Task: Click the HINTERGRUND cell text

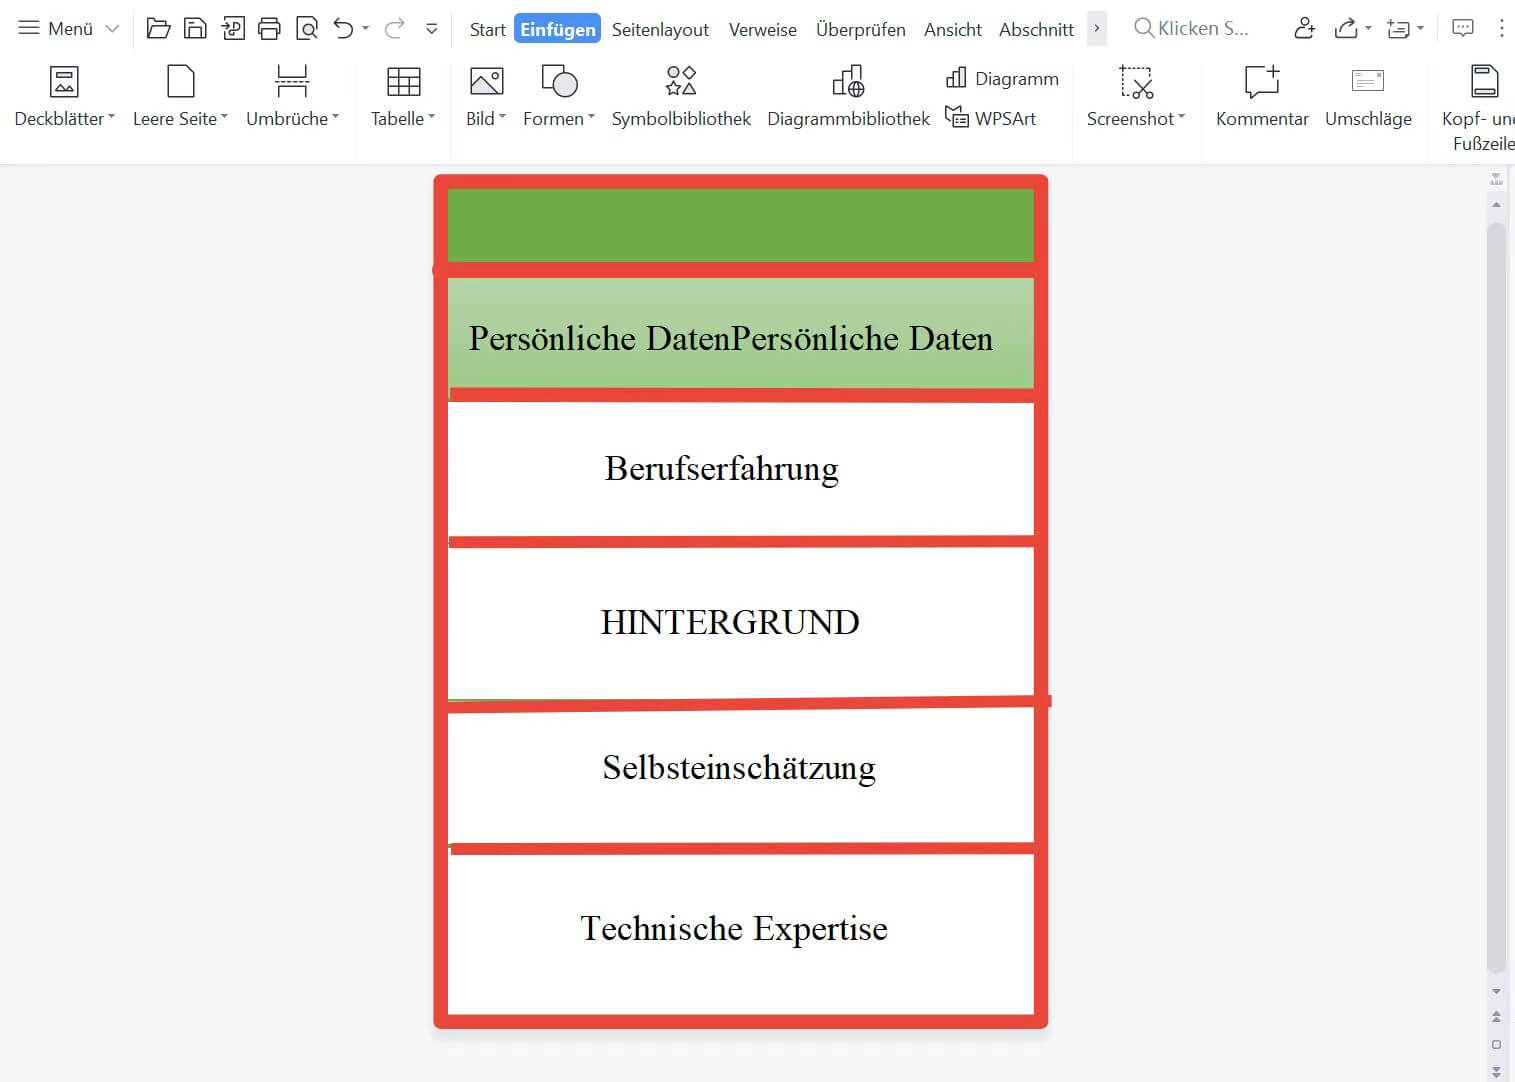Action: click(x=730, y=622)
